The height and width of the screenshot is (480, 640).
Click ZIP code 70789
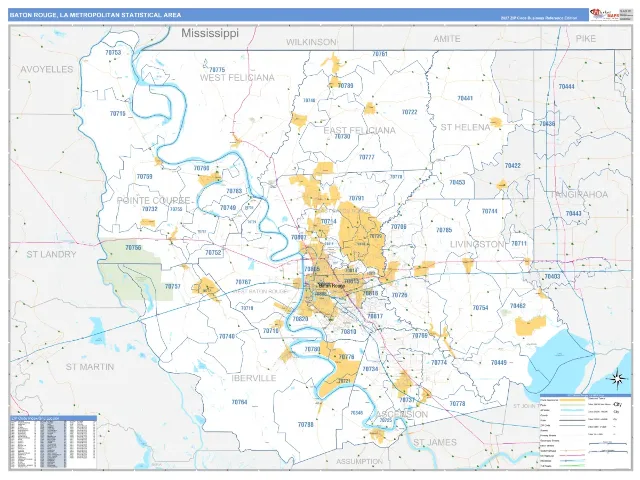(345, 86)
